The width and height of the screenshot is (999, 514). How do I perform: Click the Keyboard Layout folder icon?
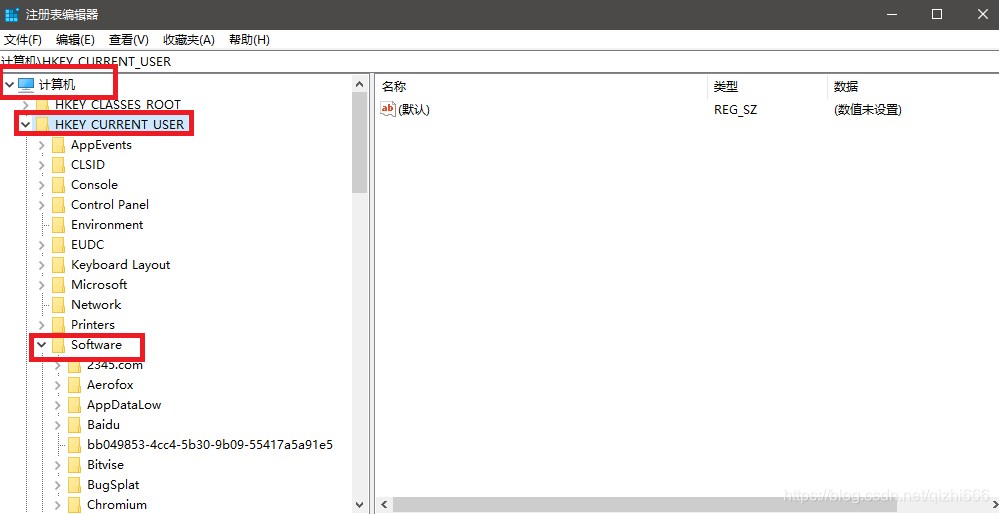(x=59, y=265)
